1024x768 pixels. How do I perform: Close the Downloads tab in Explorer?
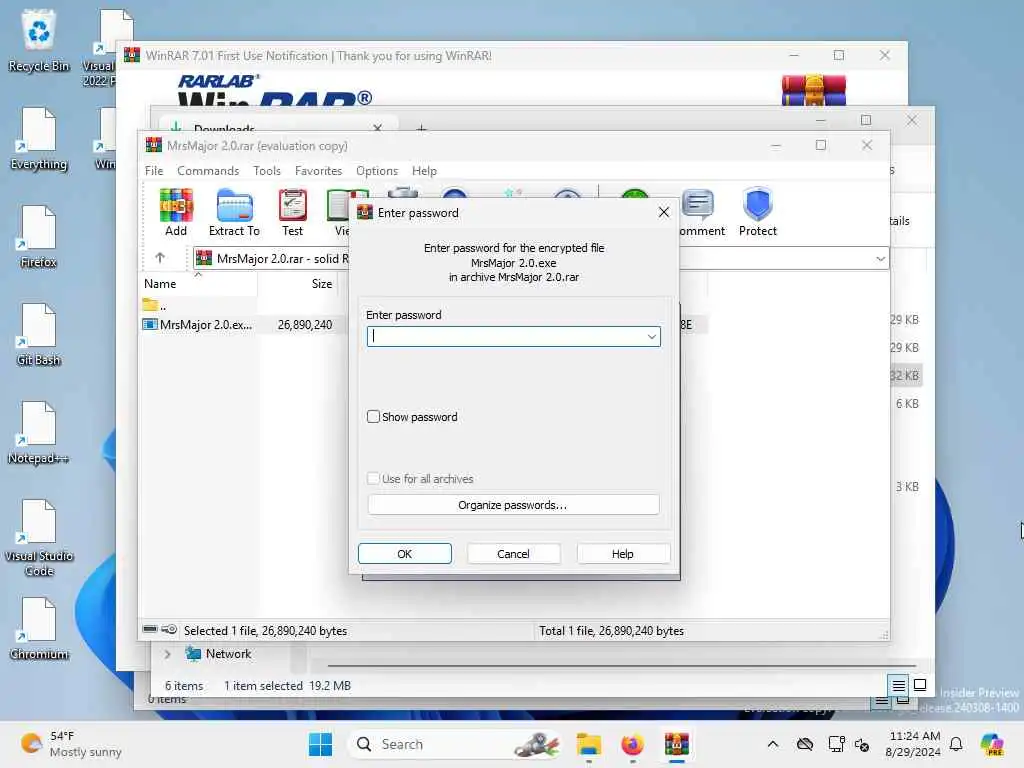coord(377,128)
